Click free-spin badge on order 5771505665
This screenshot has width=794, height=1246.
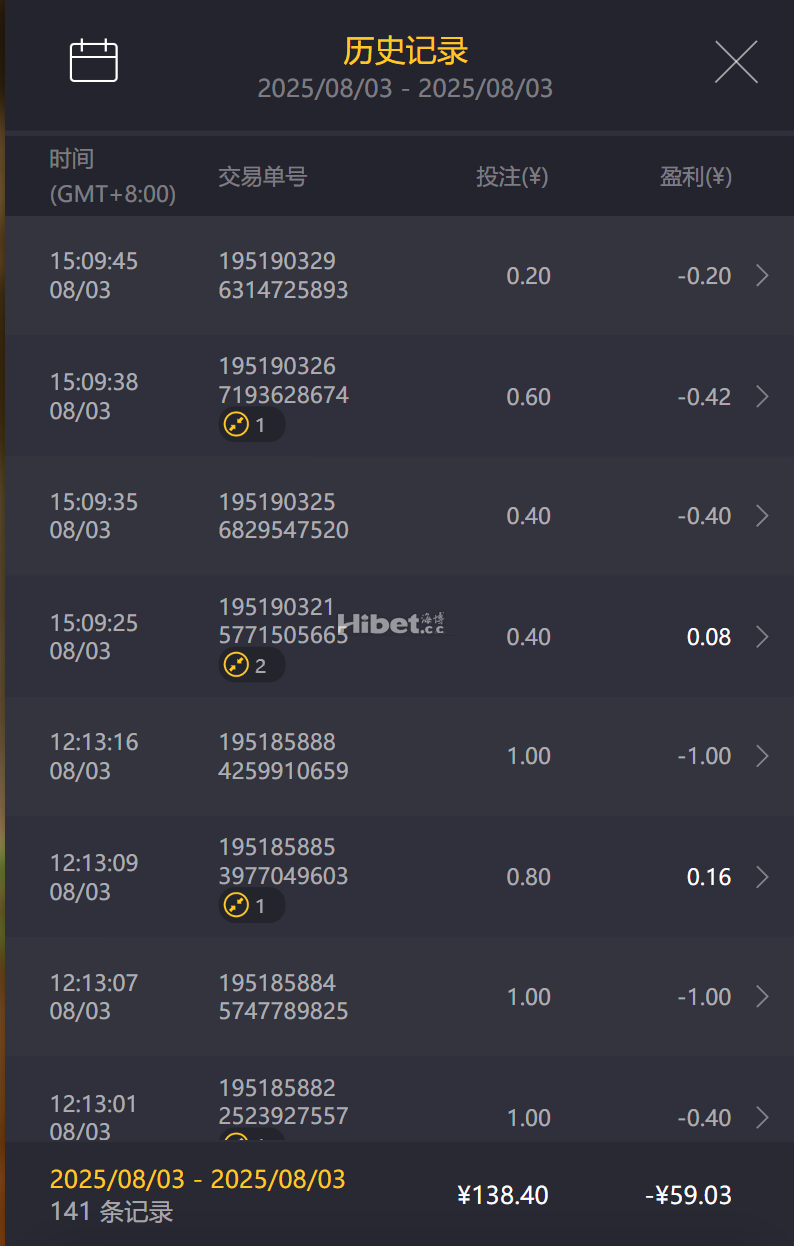point(251,666)
